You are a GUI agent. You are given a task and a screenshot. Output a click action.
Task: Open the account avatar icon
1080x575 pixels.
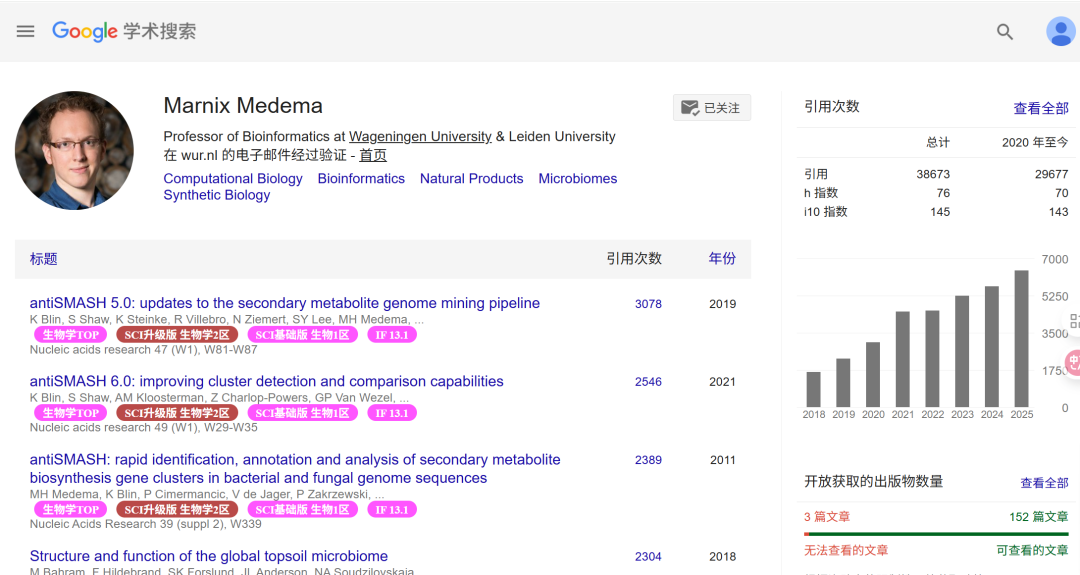[1060, 32]
